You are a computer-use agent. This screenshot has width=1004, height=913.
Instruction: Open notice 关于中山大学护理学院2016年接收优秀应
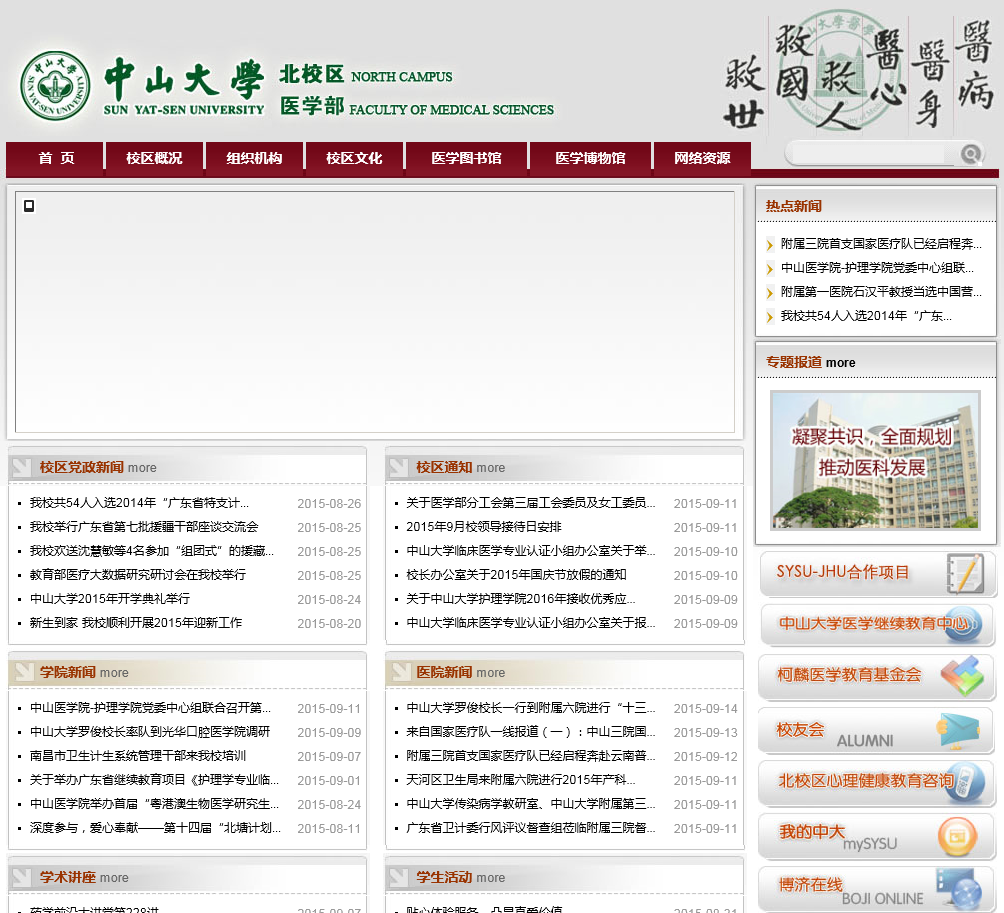pyautogui.click(x=521, y=599)
